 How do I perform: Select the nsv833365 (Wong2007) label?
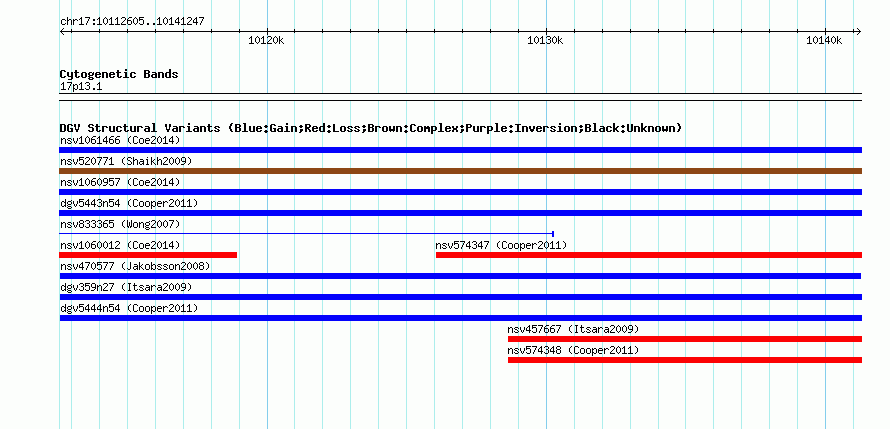(x=120, y=224)
